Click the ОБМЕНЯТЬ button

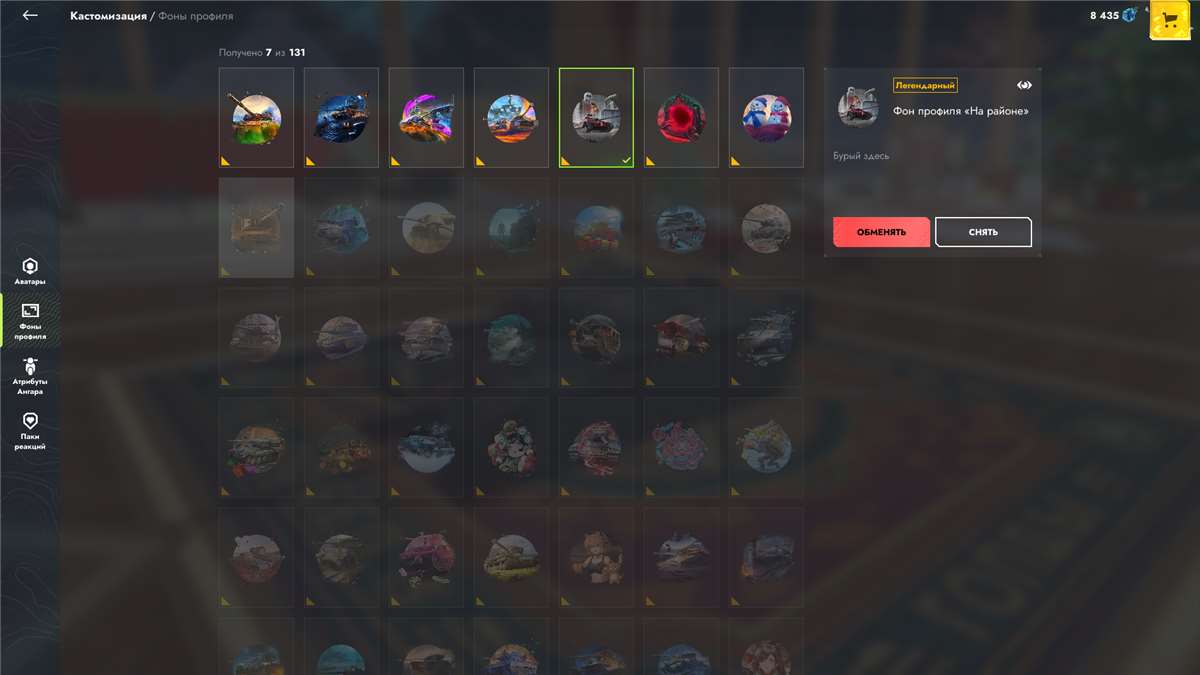[x=881, y=232]
